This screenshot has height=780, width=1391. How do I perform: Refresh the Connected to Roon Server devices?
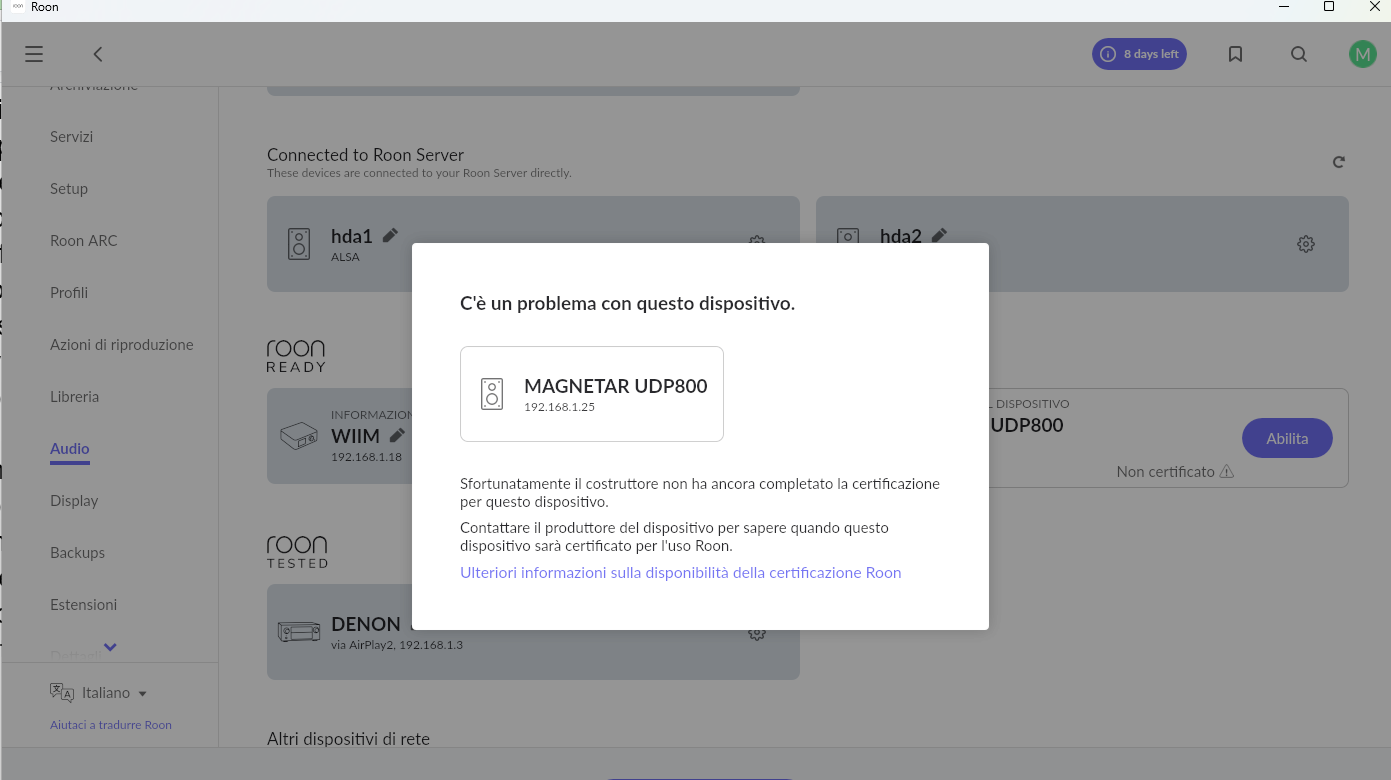click(x=1338, y=162)
